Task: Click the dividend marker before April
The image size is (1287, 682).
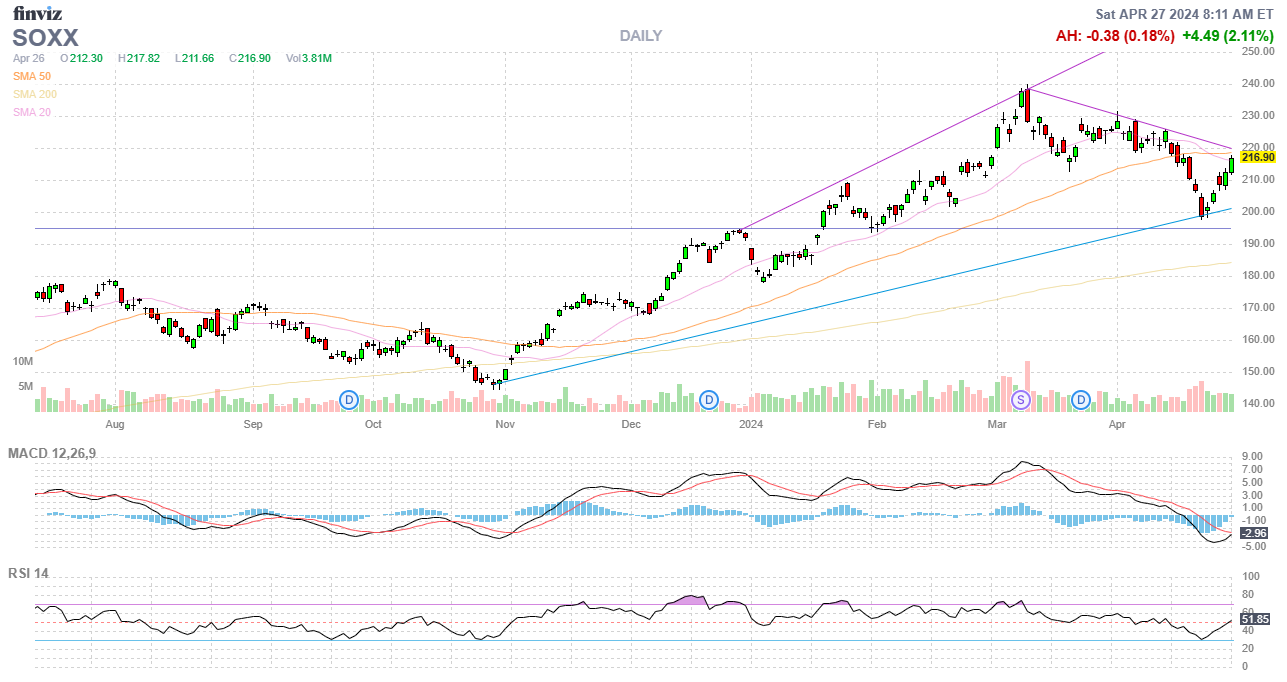Action: [1081, 400]
